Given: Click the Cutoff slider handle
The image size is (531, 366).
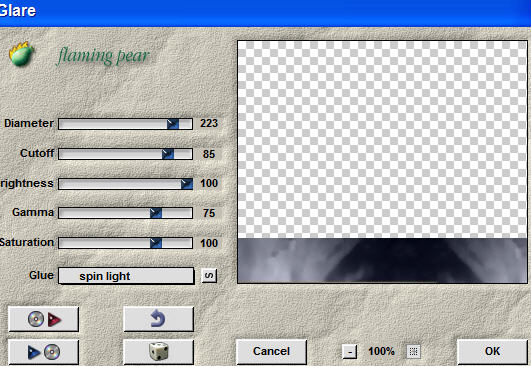Looking at the screenshot, I should pyautogui.click(x=168, y=154).
